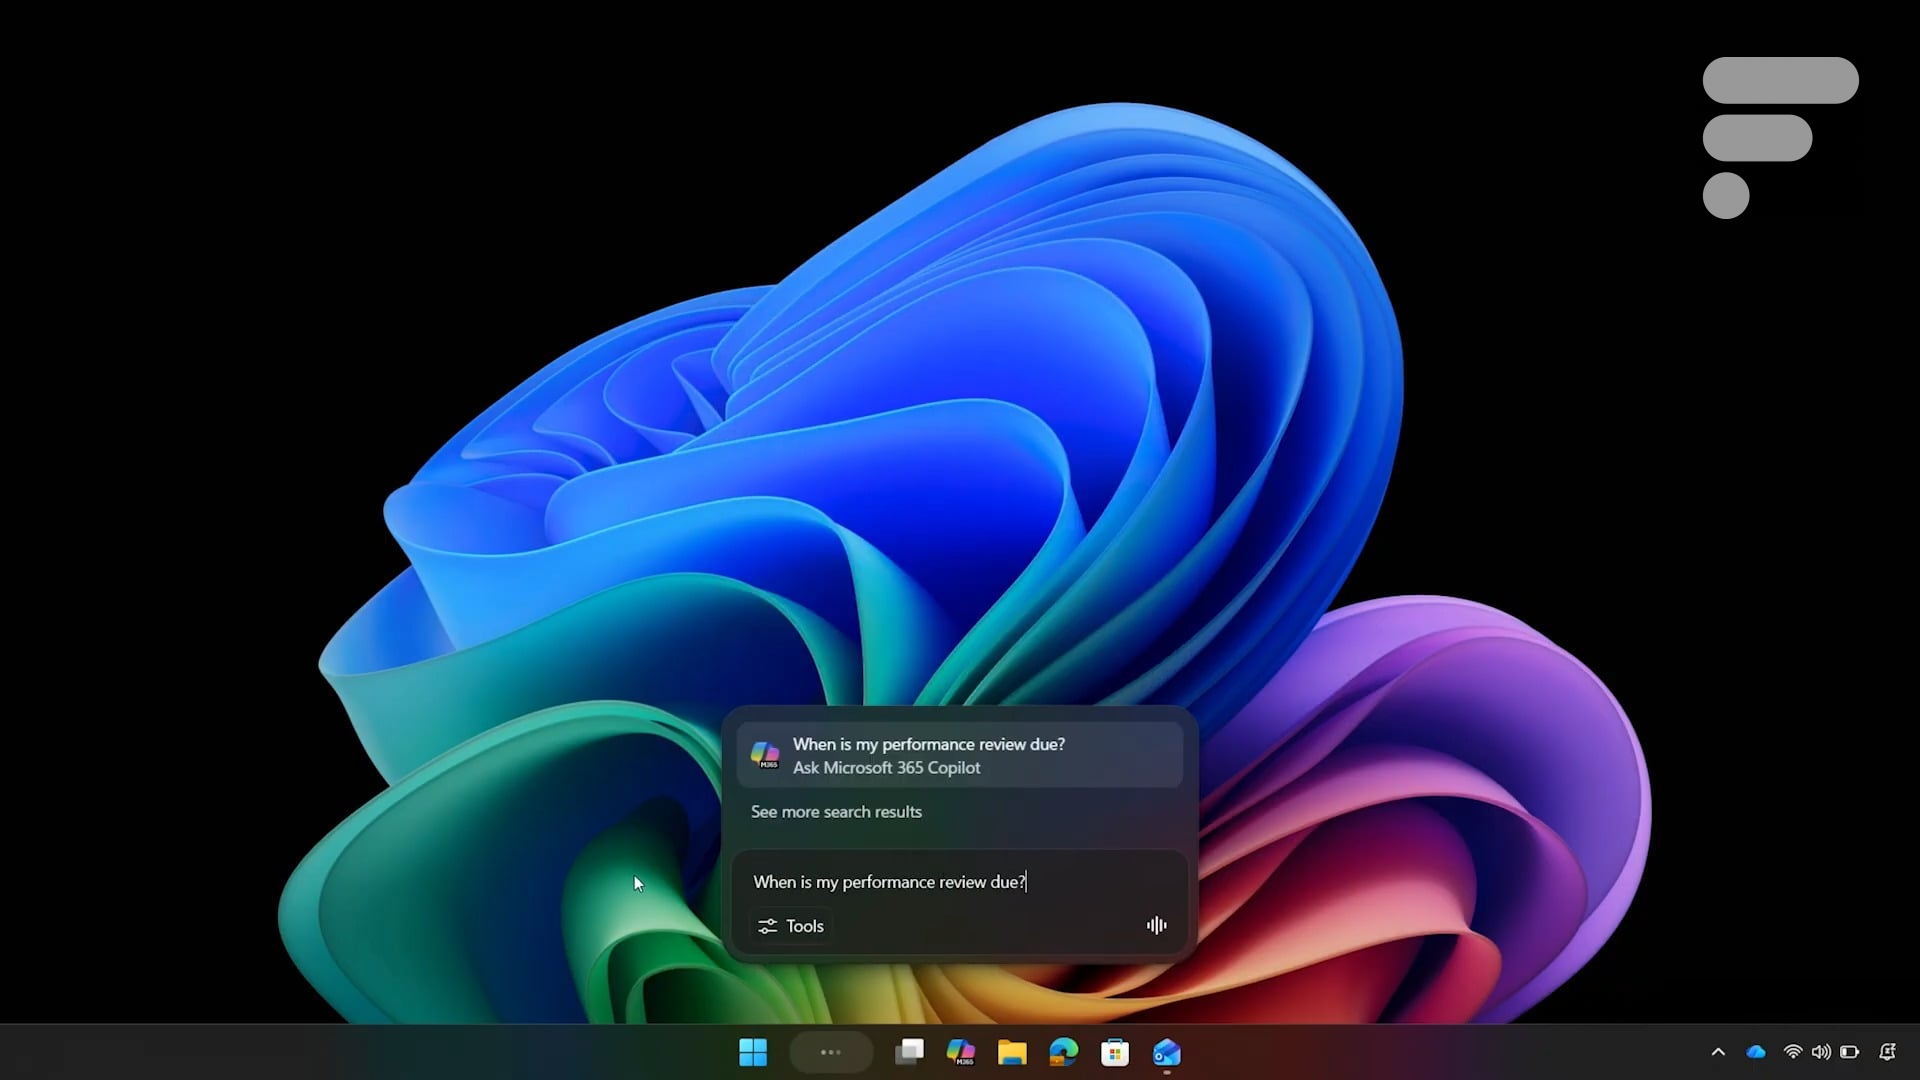The width and height of the screenshot is (1920, 1080).
Task: Start voice input with the microphone waveform icon
Action: [1156, 926]
